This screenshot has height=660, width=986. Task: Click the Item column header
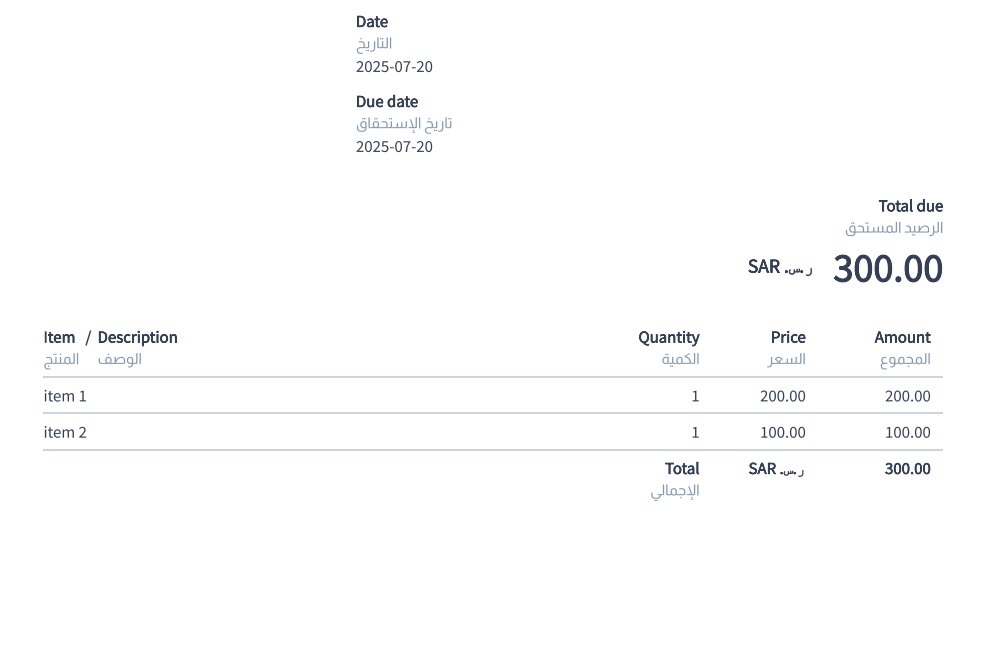pos(59,337)
